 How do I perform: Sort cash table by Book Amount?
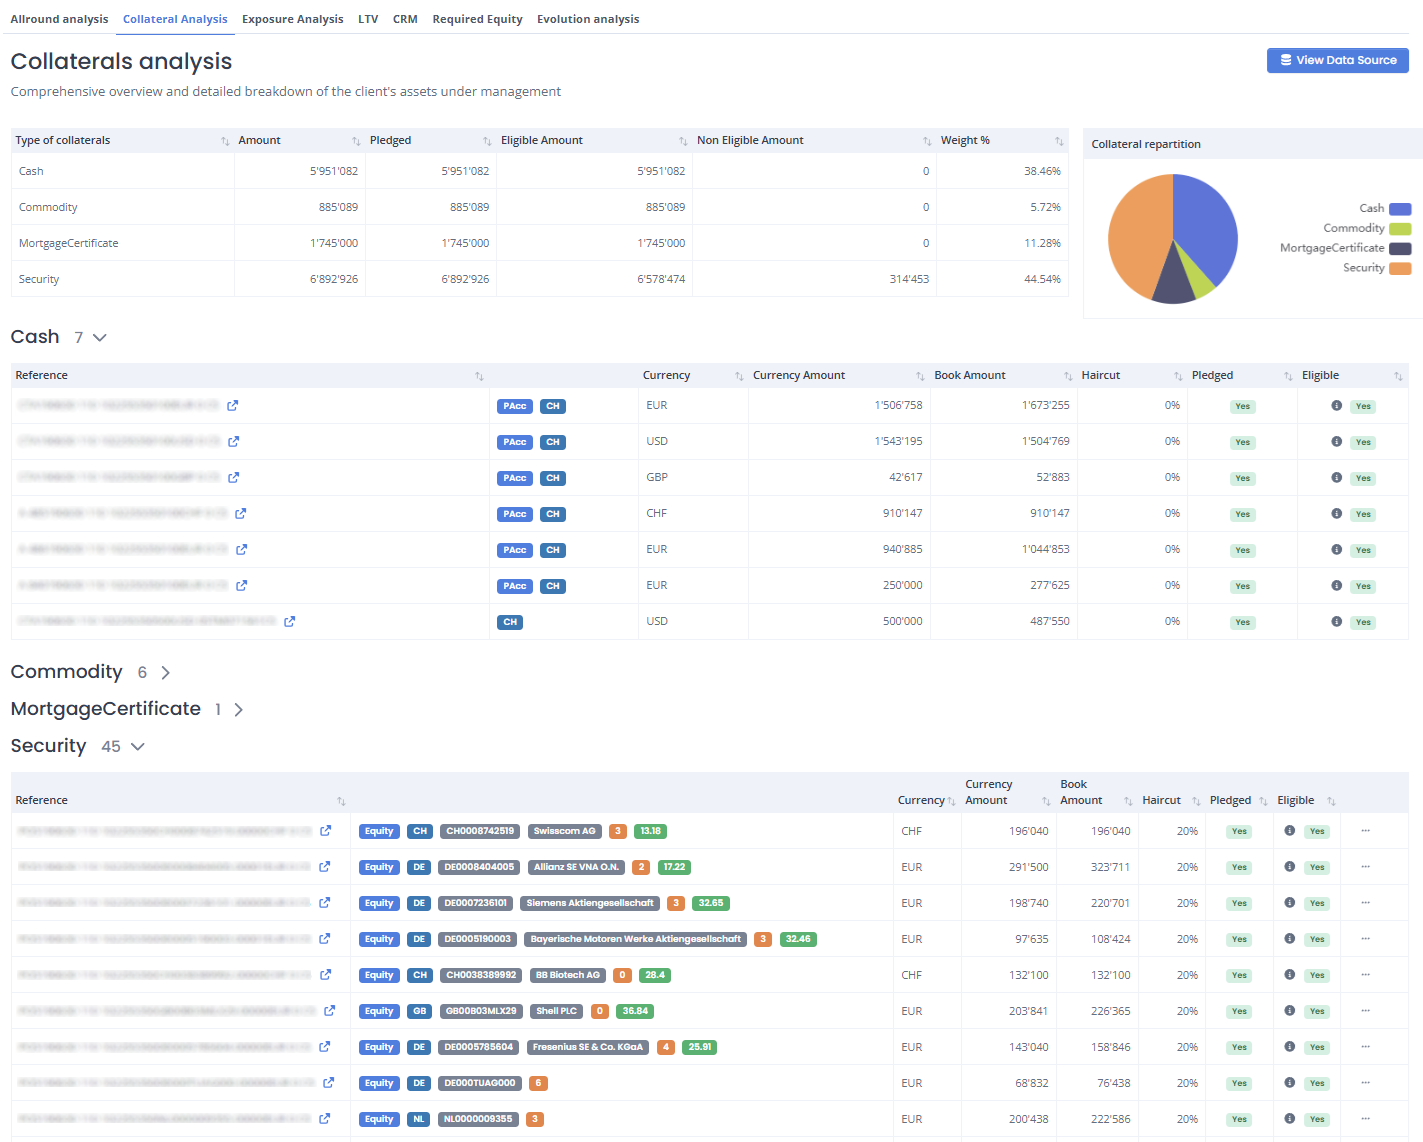[x=1068, y=376]
